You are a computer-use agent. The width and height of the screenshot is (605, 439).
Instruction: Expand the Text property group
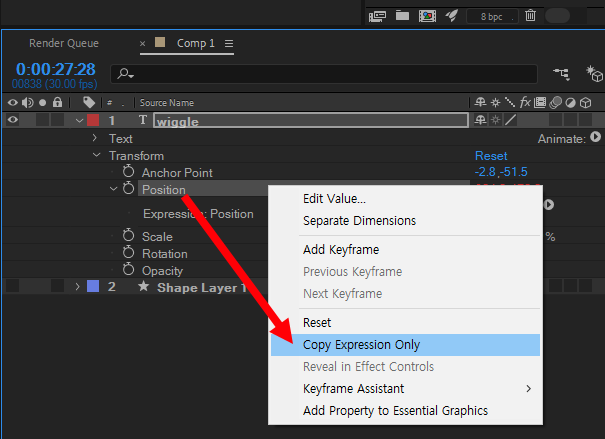click(x=95, y=138)
